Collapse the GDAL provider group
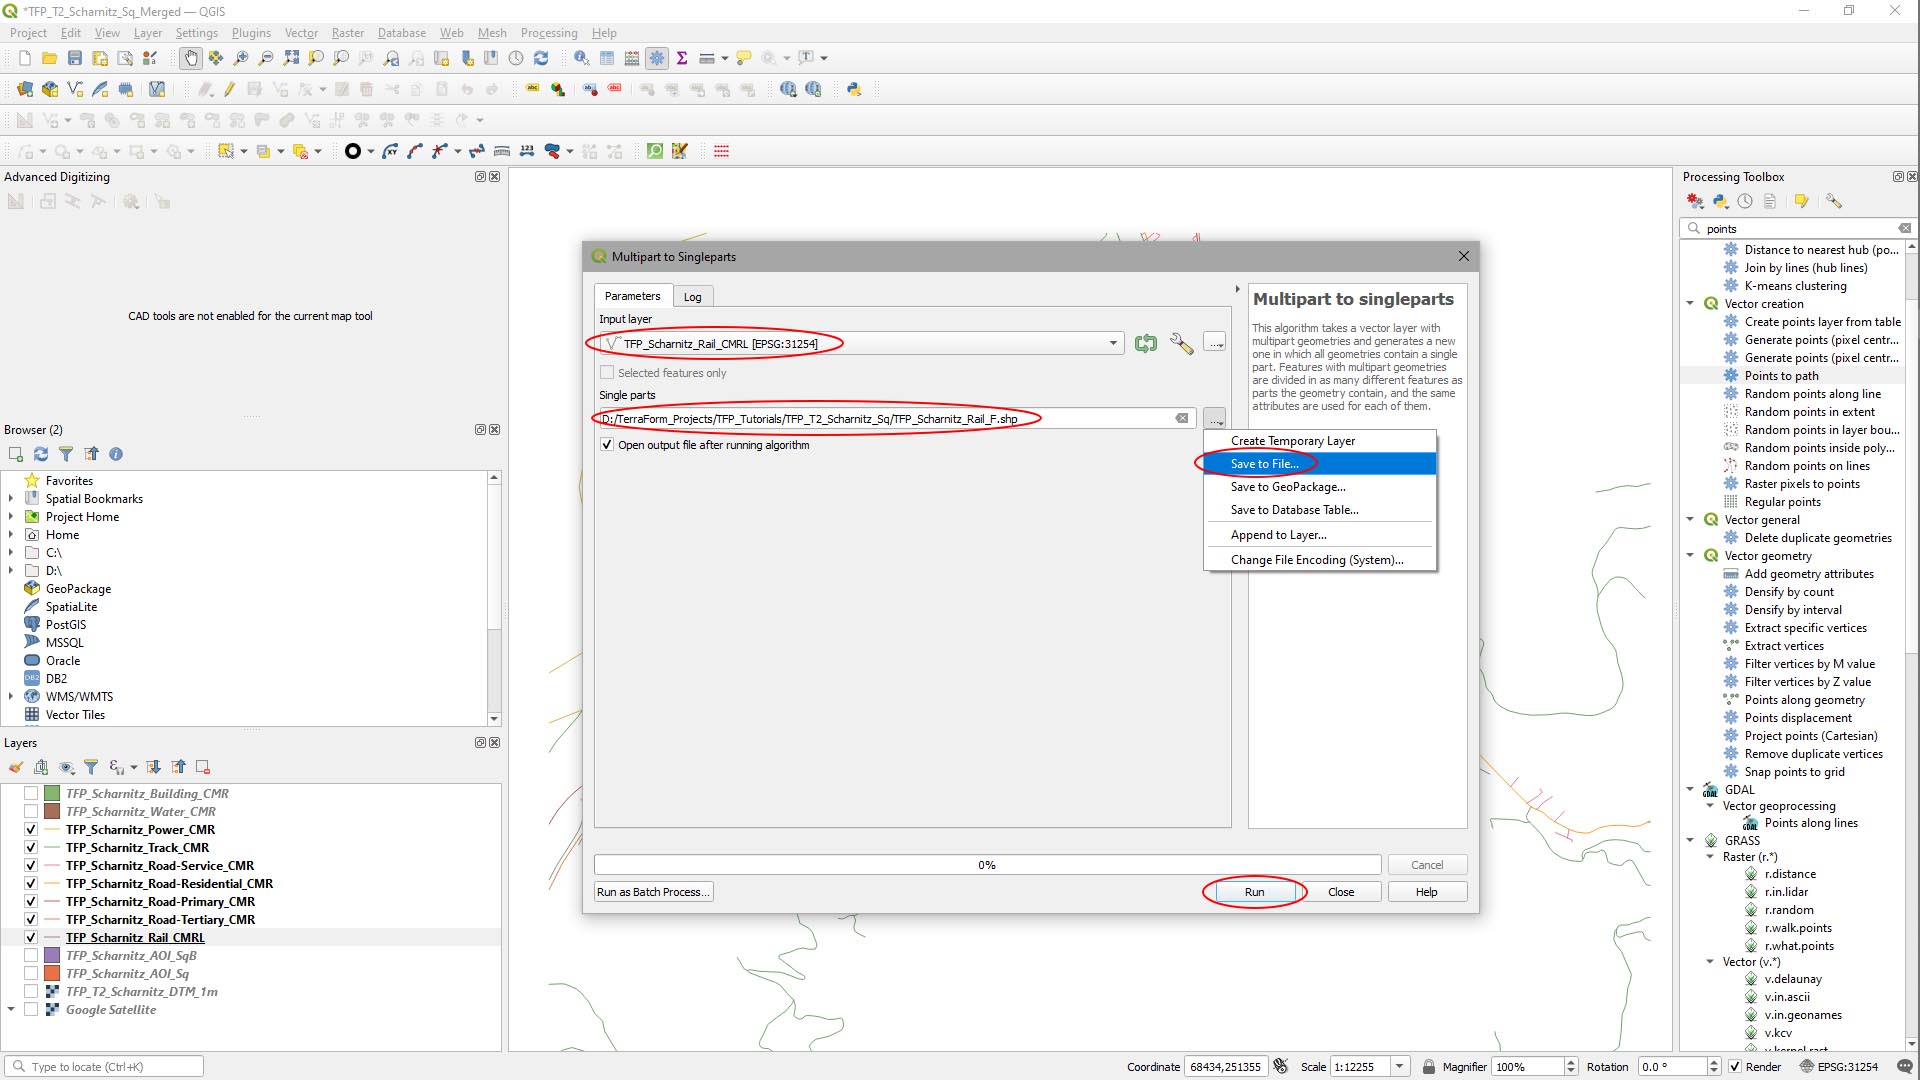Viewport: 1920px width, 1080px height. coord(1691,789)
